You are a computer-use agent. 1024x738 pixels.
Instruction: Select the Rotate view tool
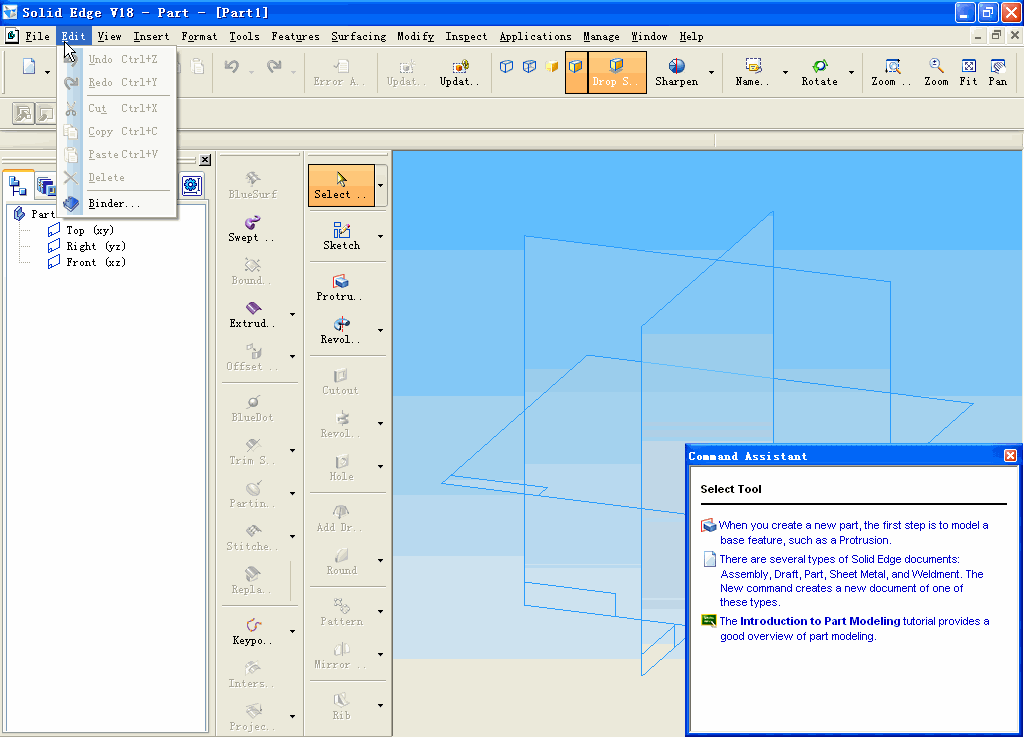click(x=819, y=72)
